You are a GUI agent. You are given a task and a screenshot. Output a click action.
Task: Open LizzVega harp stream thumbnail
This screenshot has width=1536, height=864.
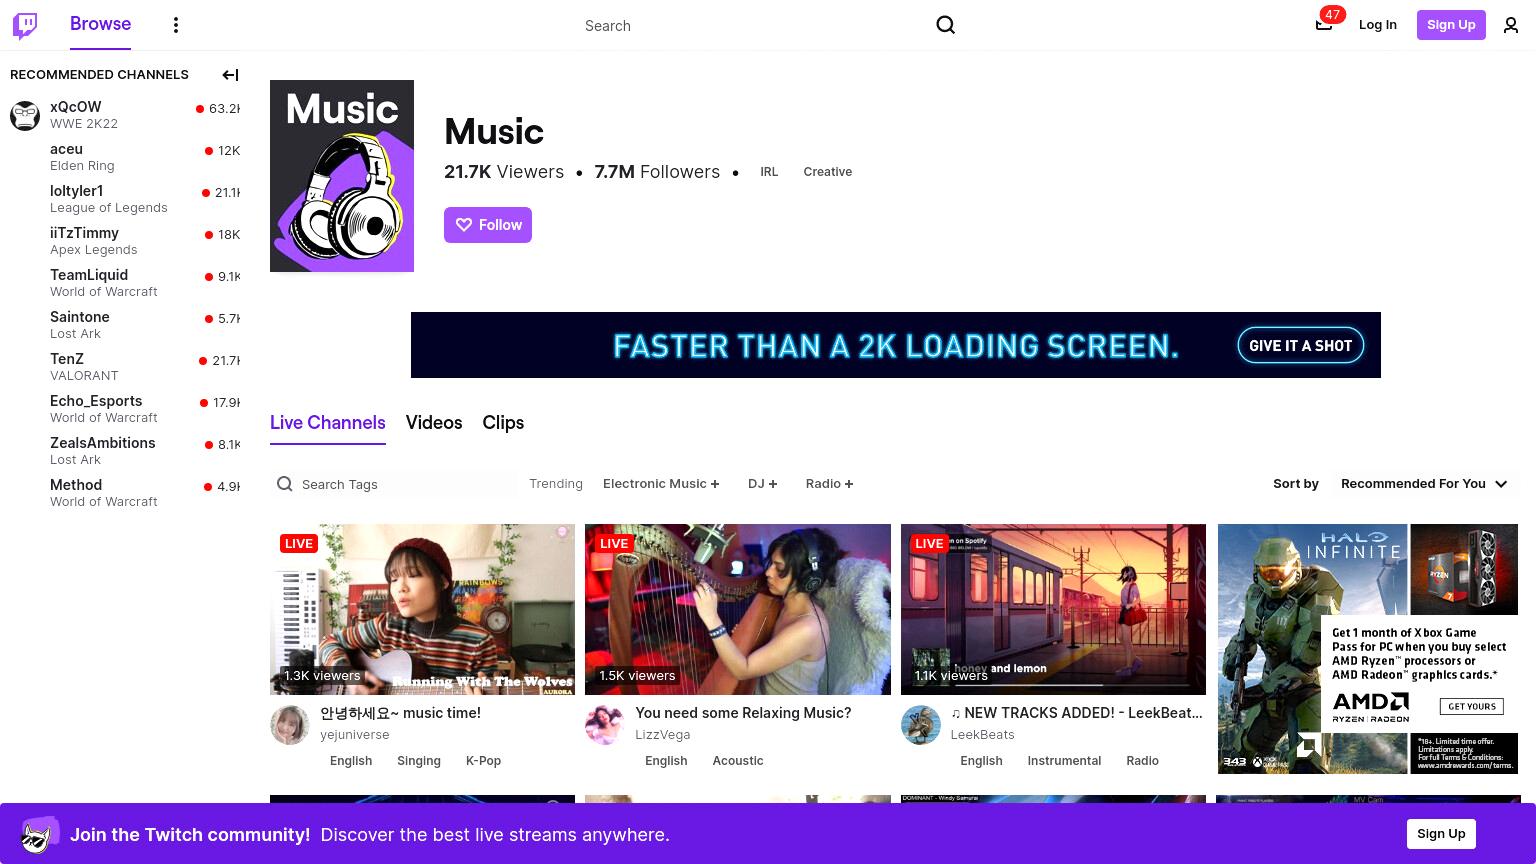tap(738, 609)
